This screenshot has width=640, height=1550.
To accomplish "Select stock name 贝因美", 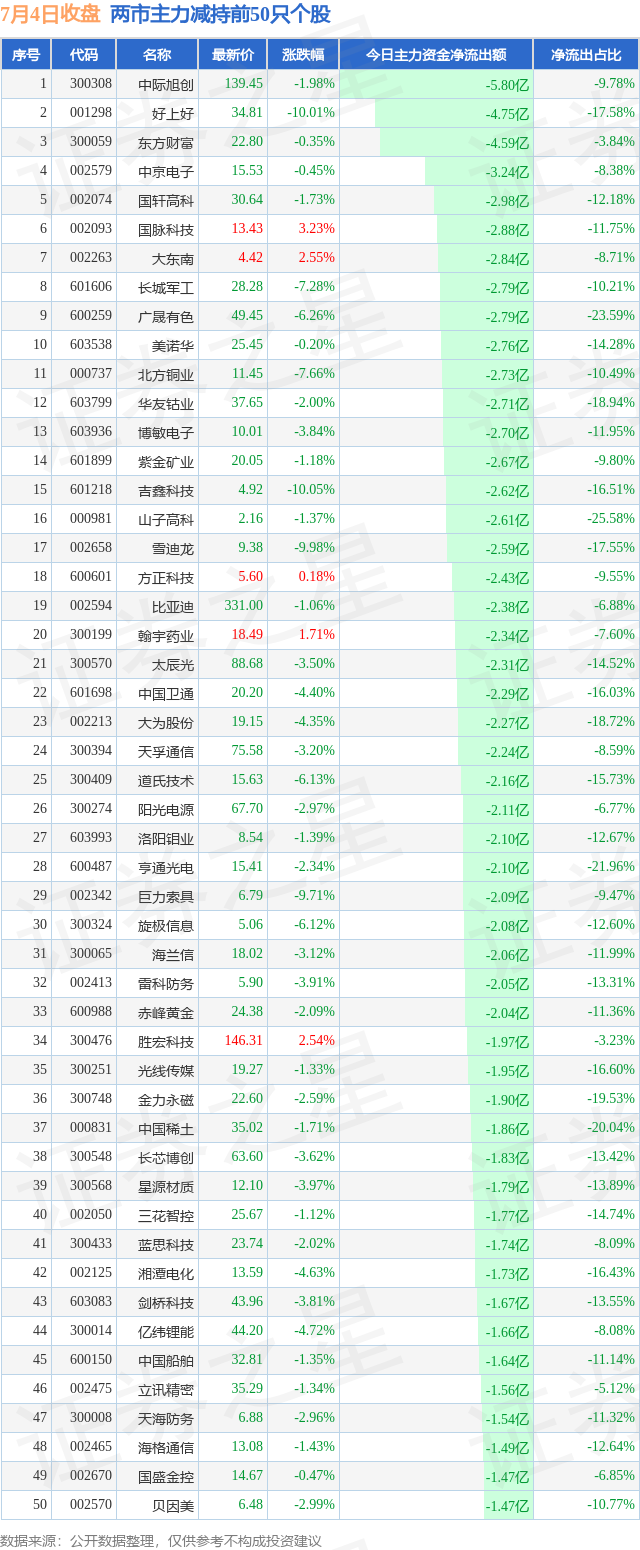I will pos(173,1505).
